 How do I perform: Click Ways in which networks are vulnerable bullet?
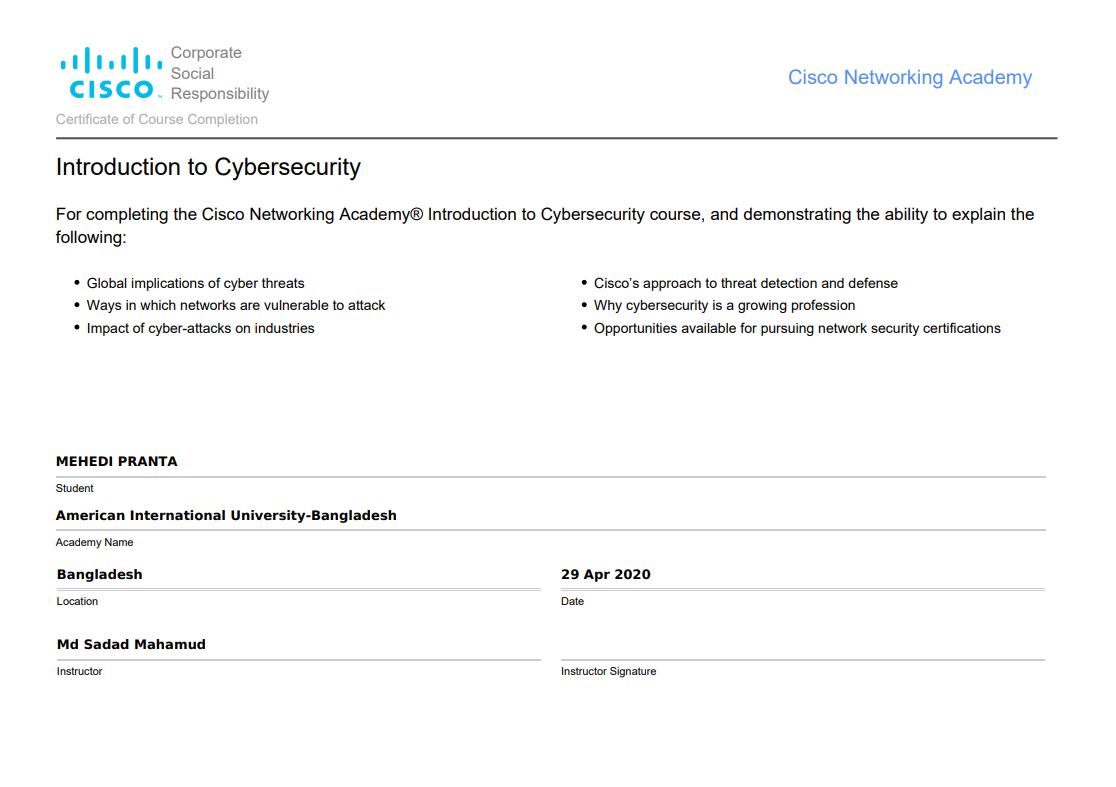[x=236, y=305]
